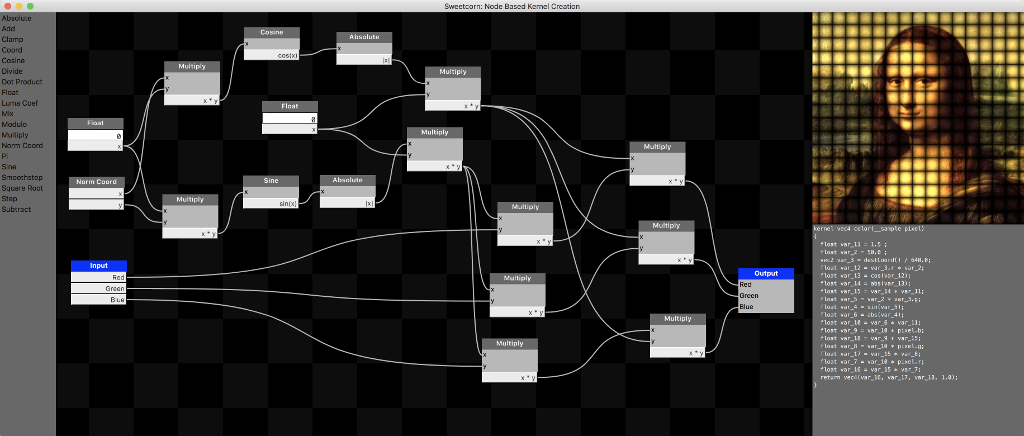Choose Divide from the sidebar list
1024x436 pixels.
point(12,71)
